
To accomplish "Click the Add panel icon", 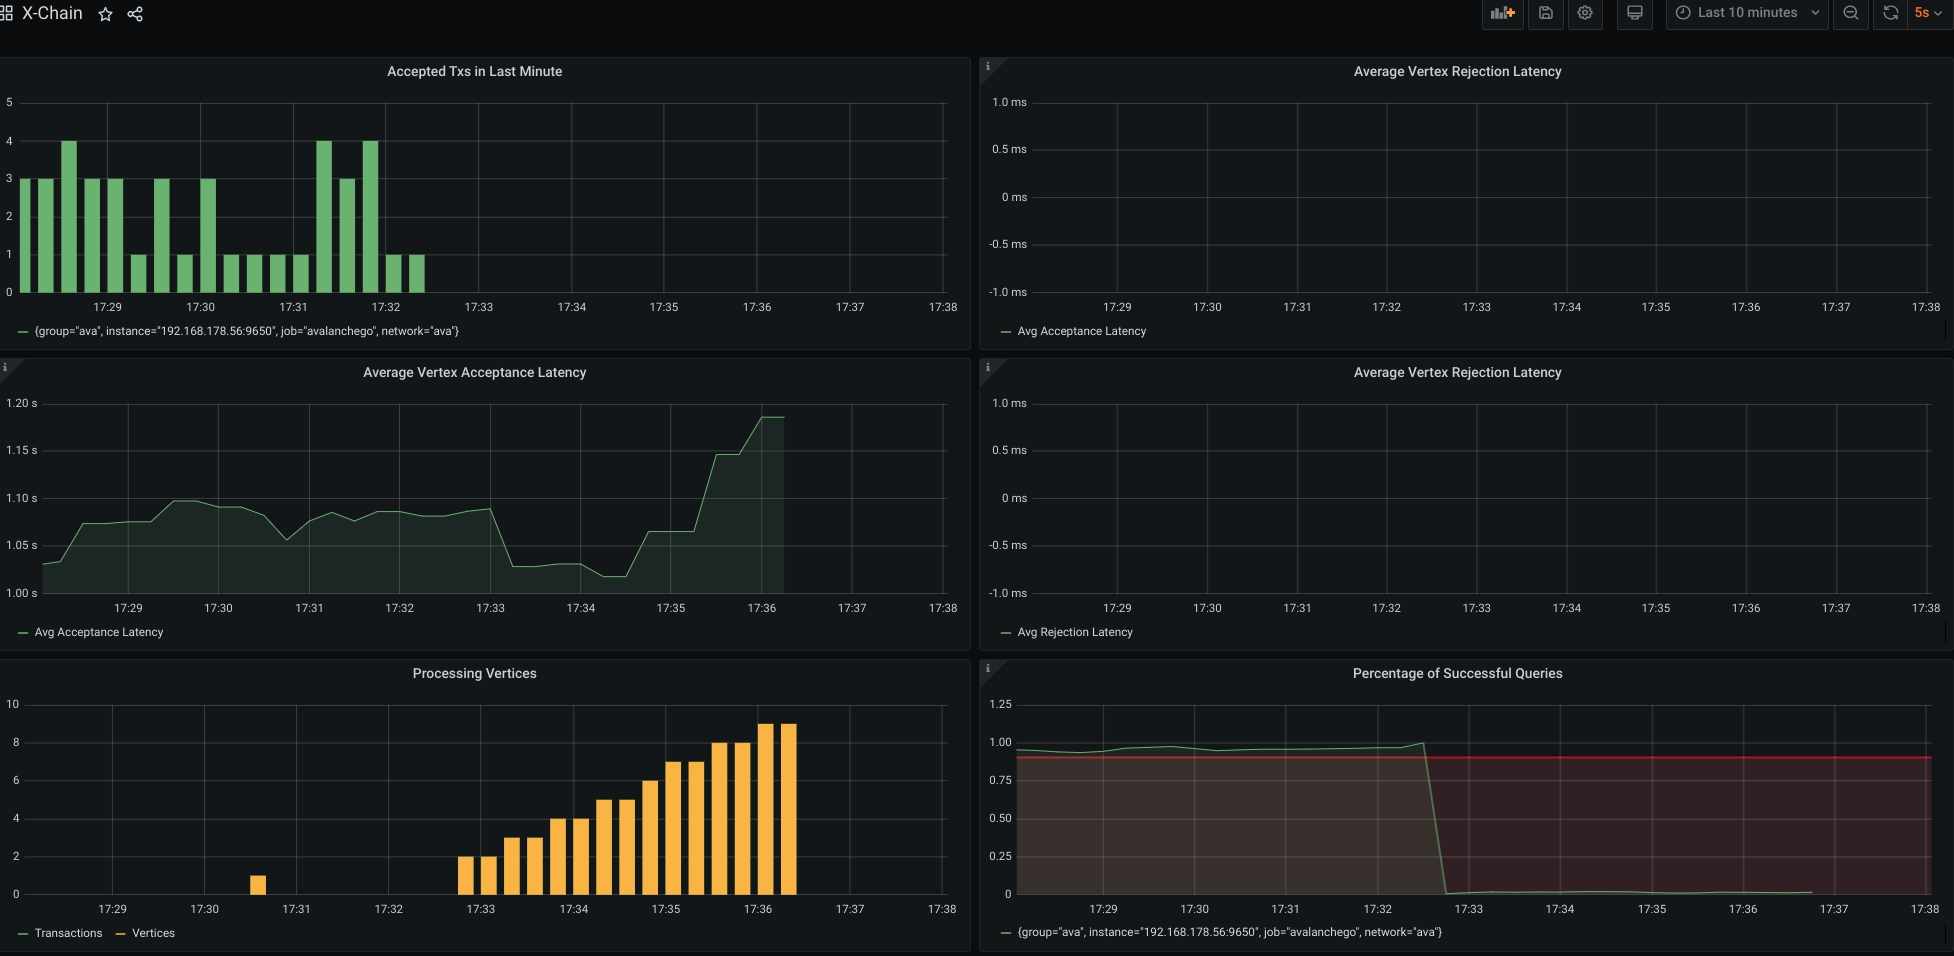I will pyautogui.click(x=1502, y=13).
